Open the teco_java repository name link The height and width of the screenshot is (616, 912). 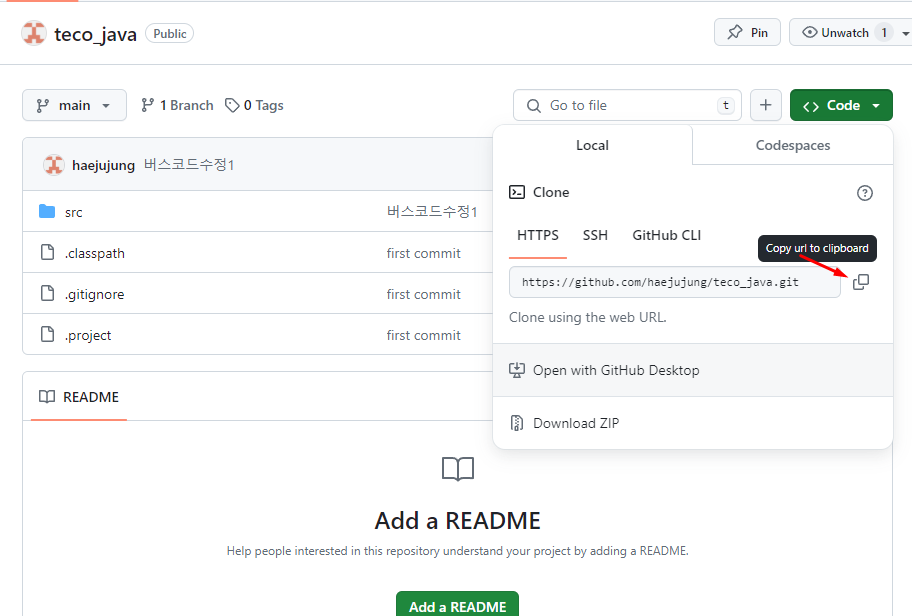(95, 34)
